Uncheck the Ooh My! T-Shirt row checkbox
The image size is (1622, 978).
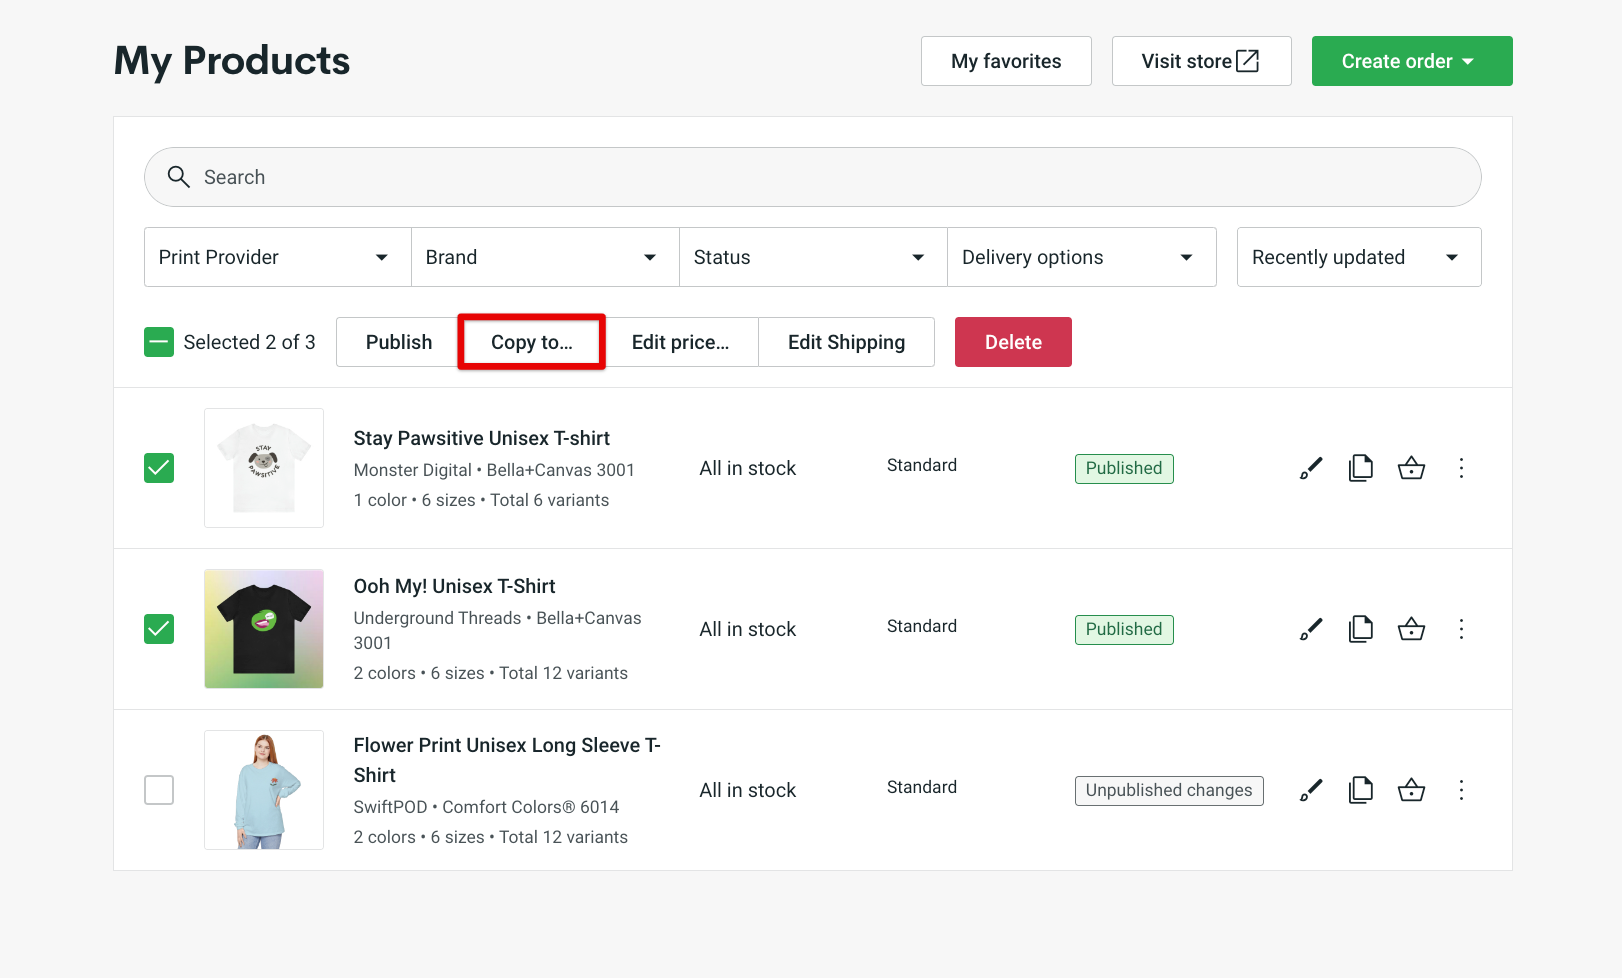click(159, 629)
